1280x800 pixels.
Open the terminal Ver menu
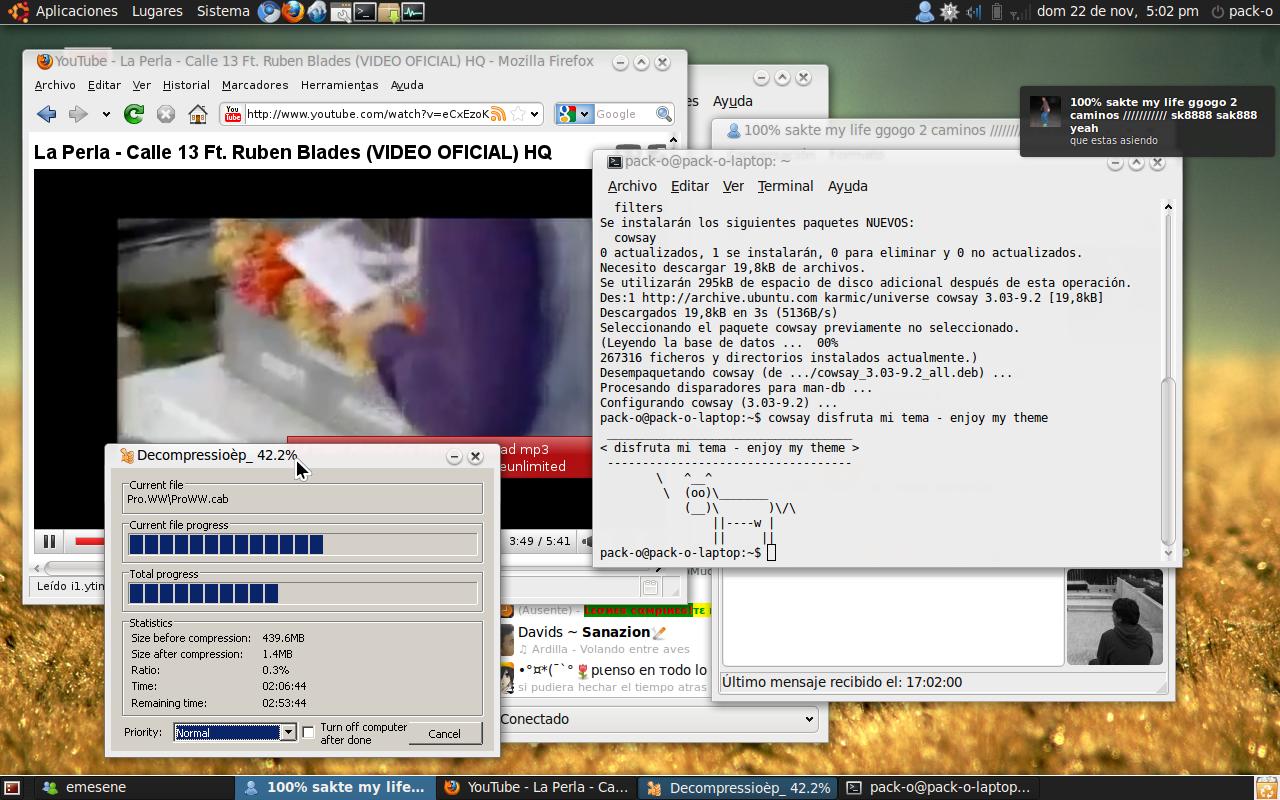point(733,186)
